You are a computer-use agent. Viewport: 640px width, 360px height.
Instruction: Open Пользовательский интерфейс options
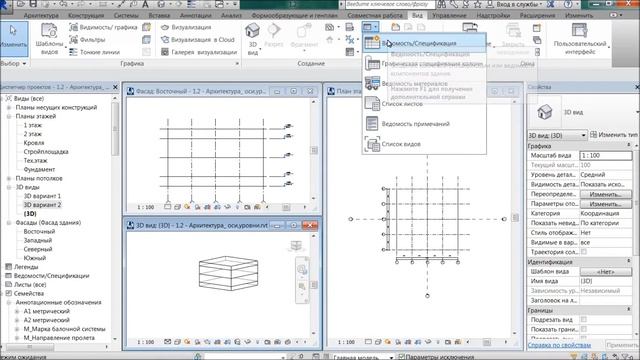tap(580, 39)
